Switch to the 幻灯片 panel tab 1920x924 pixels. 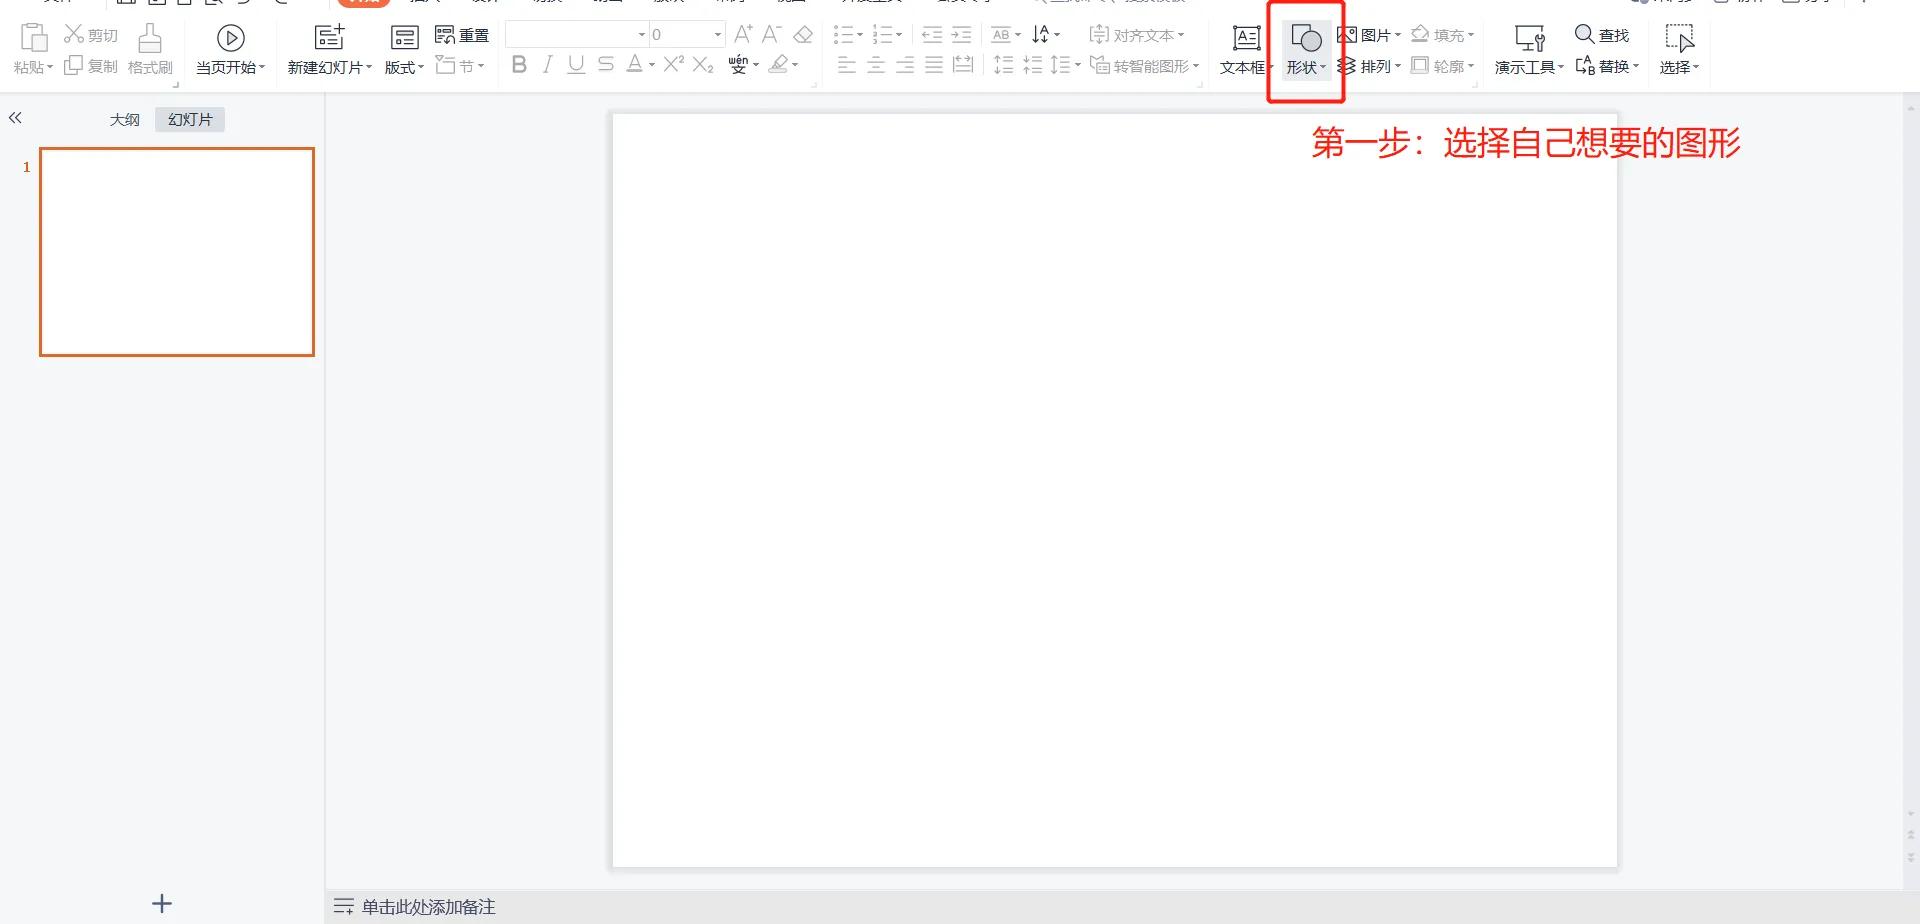tap(189, 118)
